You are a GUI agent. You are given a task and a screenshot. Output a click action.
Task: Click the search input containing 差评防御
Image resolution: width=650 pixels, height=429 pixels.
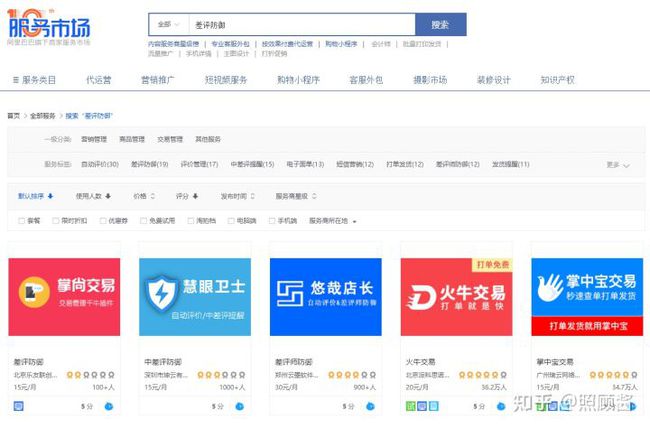coord(302,24)
